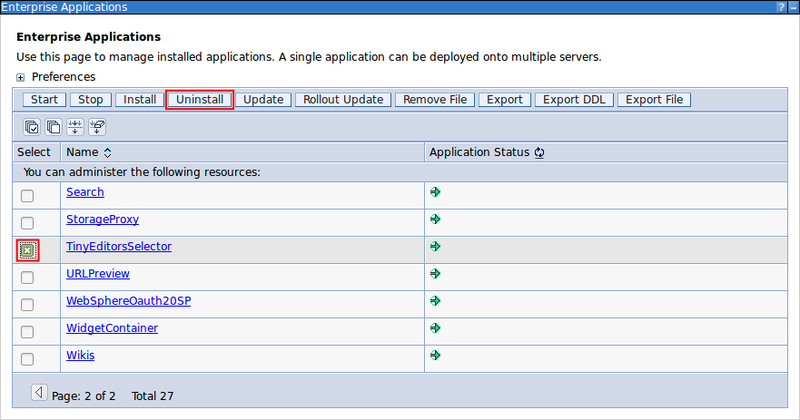Sort the table by the Name column arrows
Viewport: 800px width, 420px height.
(107, 153)
